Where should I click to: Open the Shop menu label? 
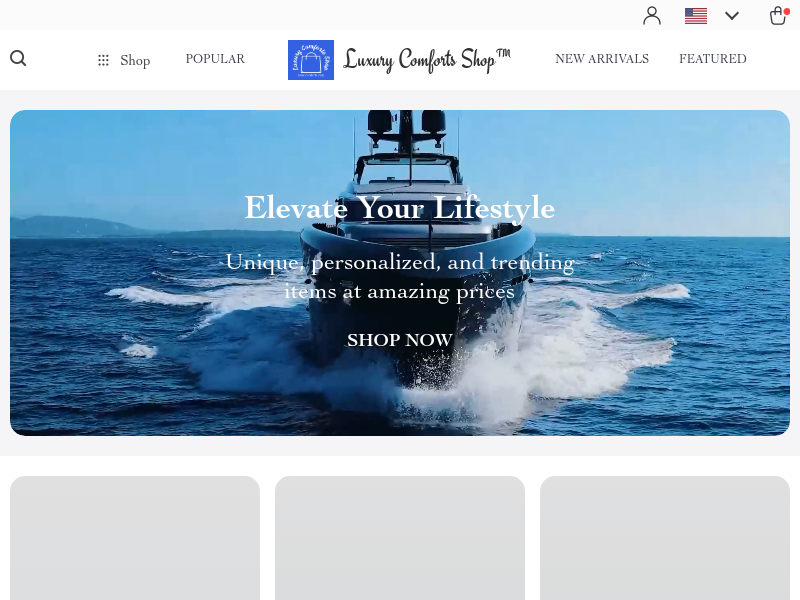pos(135,60)
